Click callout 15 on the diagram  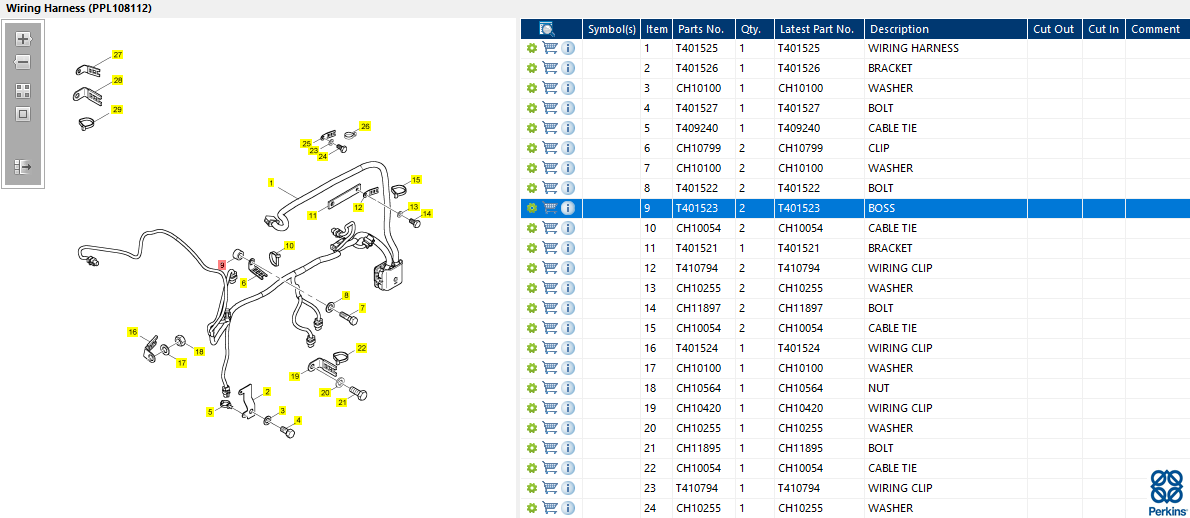(416, 180)
